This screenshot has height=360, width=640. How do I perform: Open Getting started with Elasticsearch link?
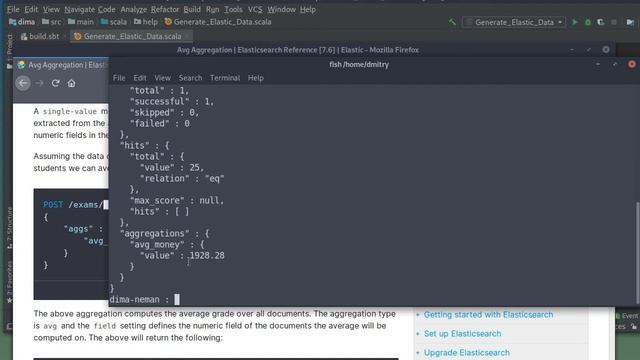pos(489,315)
